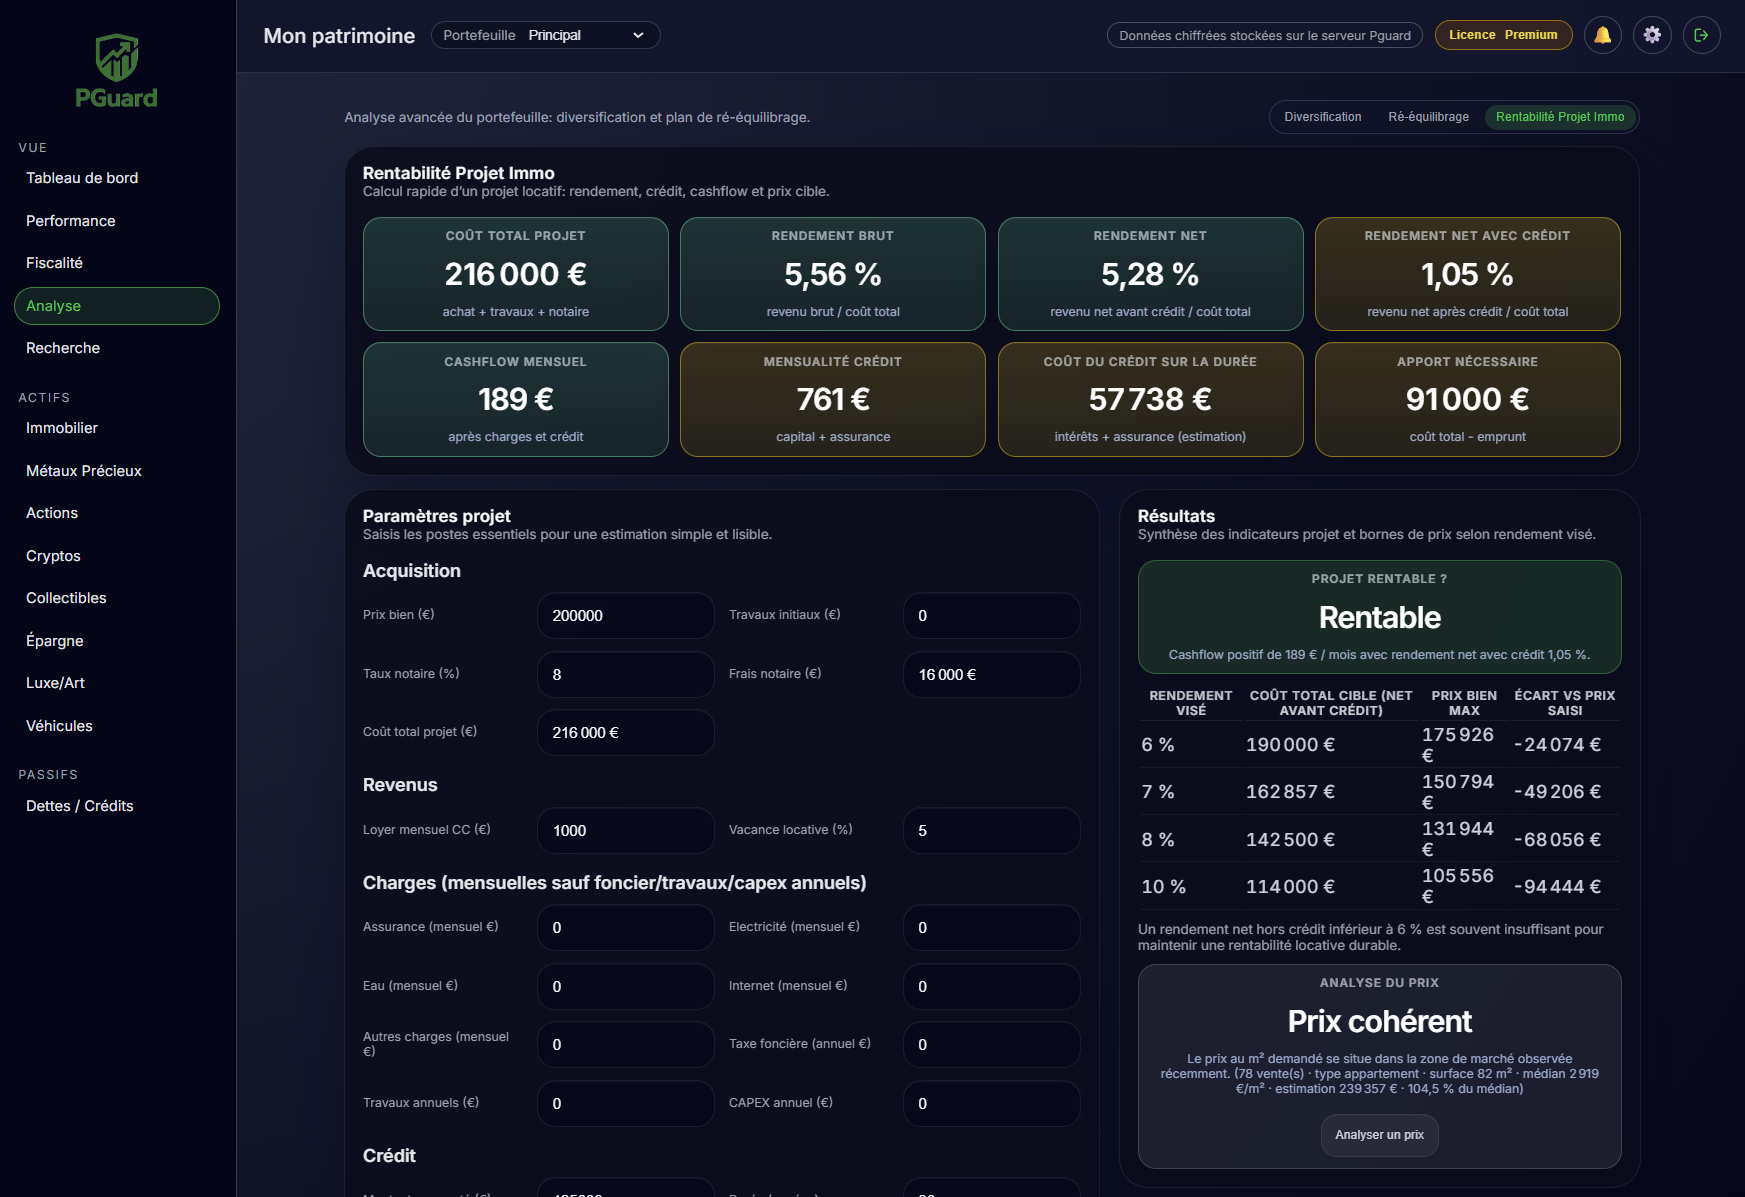The image size is (1745, 1197).
Task: Switch to the Ré-équilibrage tab
Action: [x=1428, y=117]
